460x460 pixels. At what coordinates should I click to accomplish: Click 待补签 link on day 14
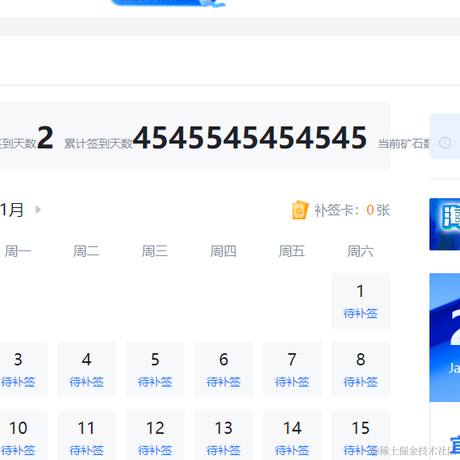pyautogui.click(x=292, y=450)
